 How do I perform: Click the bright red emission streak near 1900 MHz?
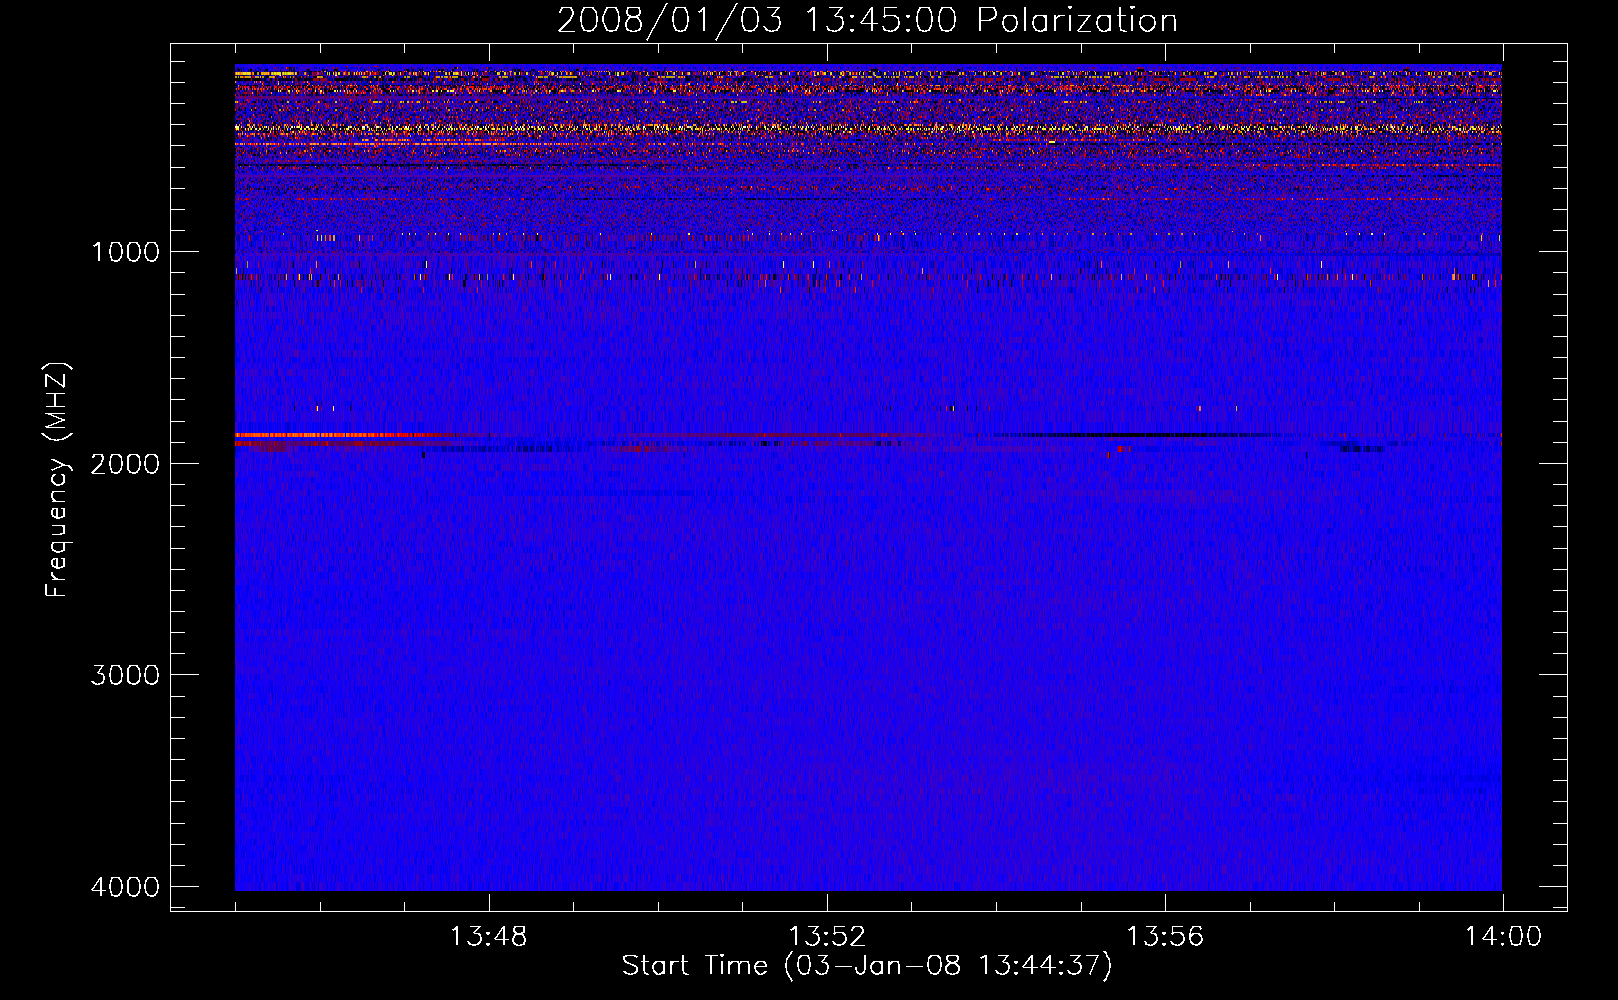pyautogui.click(x=340, y=436)
